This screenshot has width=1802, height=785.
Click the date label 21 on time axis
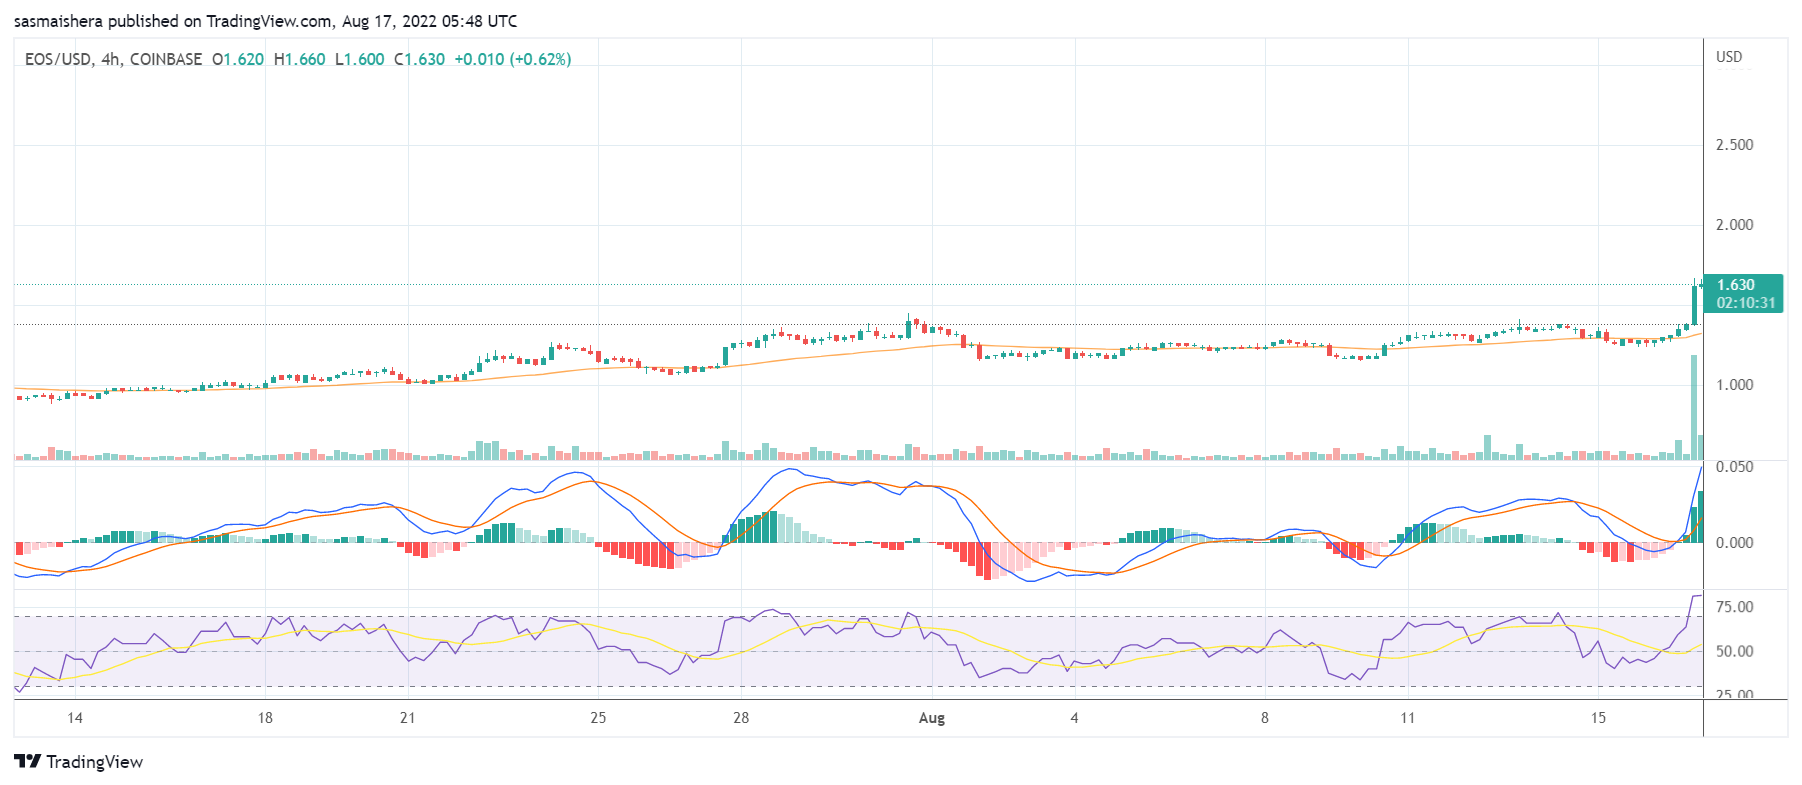pos(407,718)
